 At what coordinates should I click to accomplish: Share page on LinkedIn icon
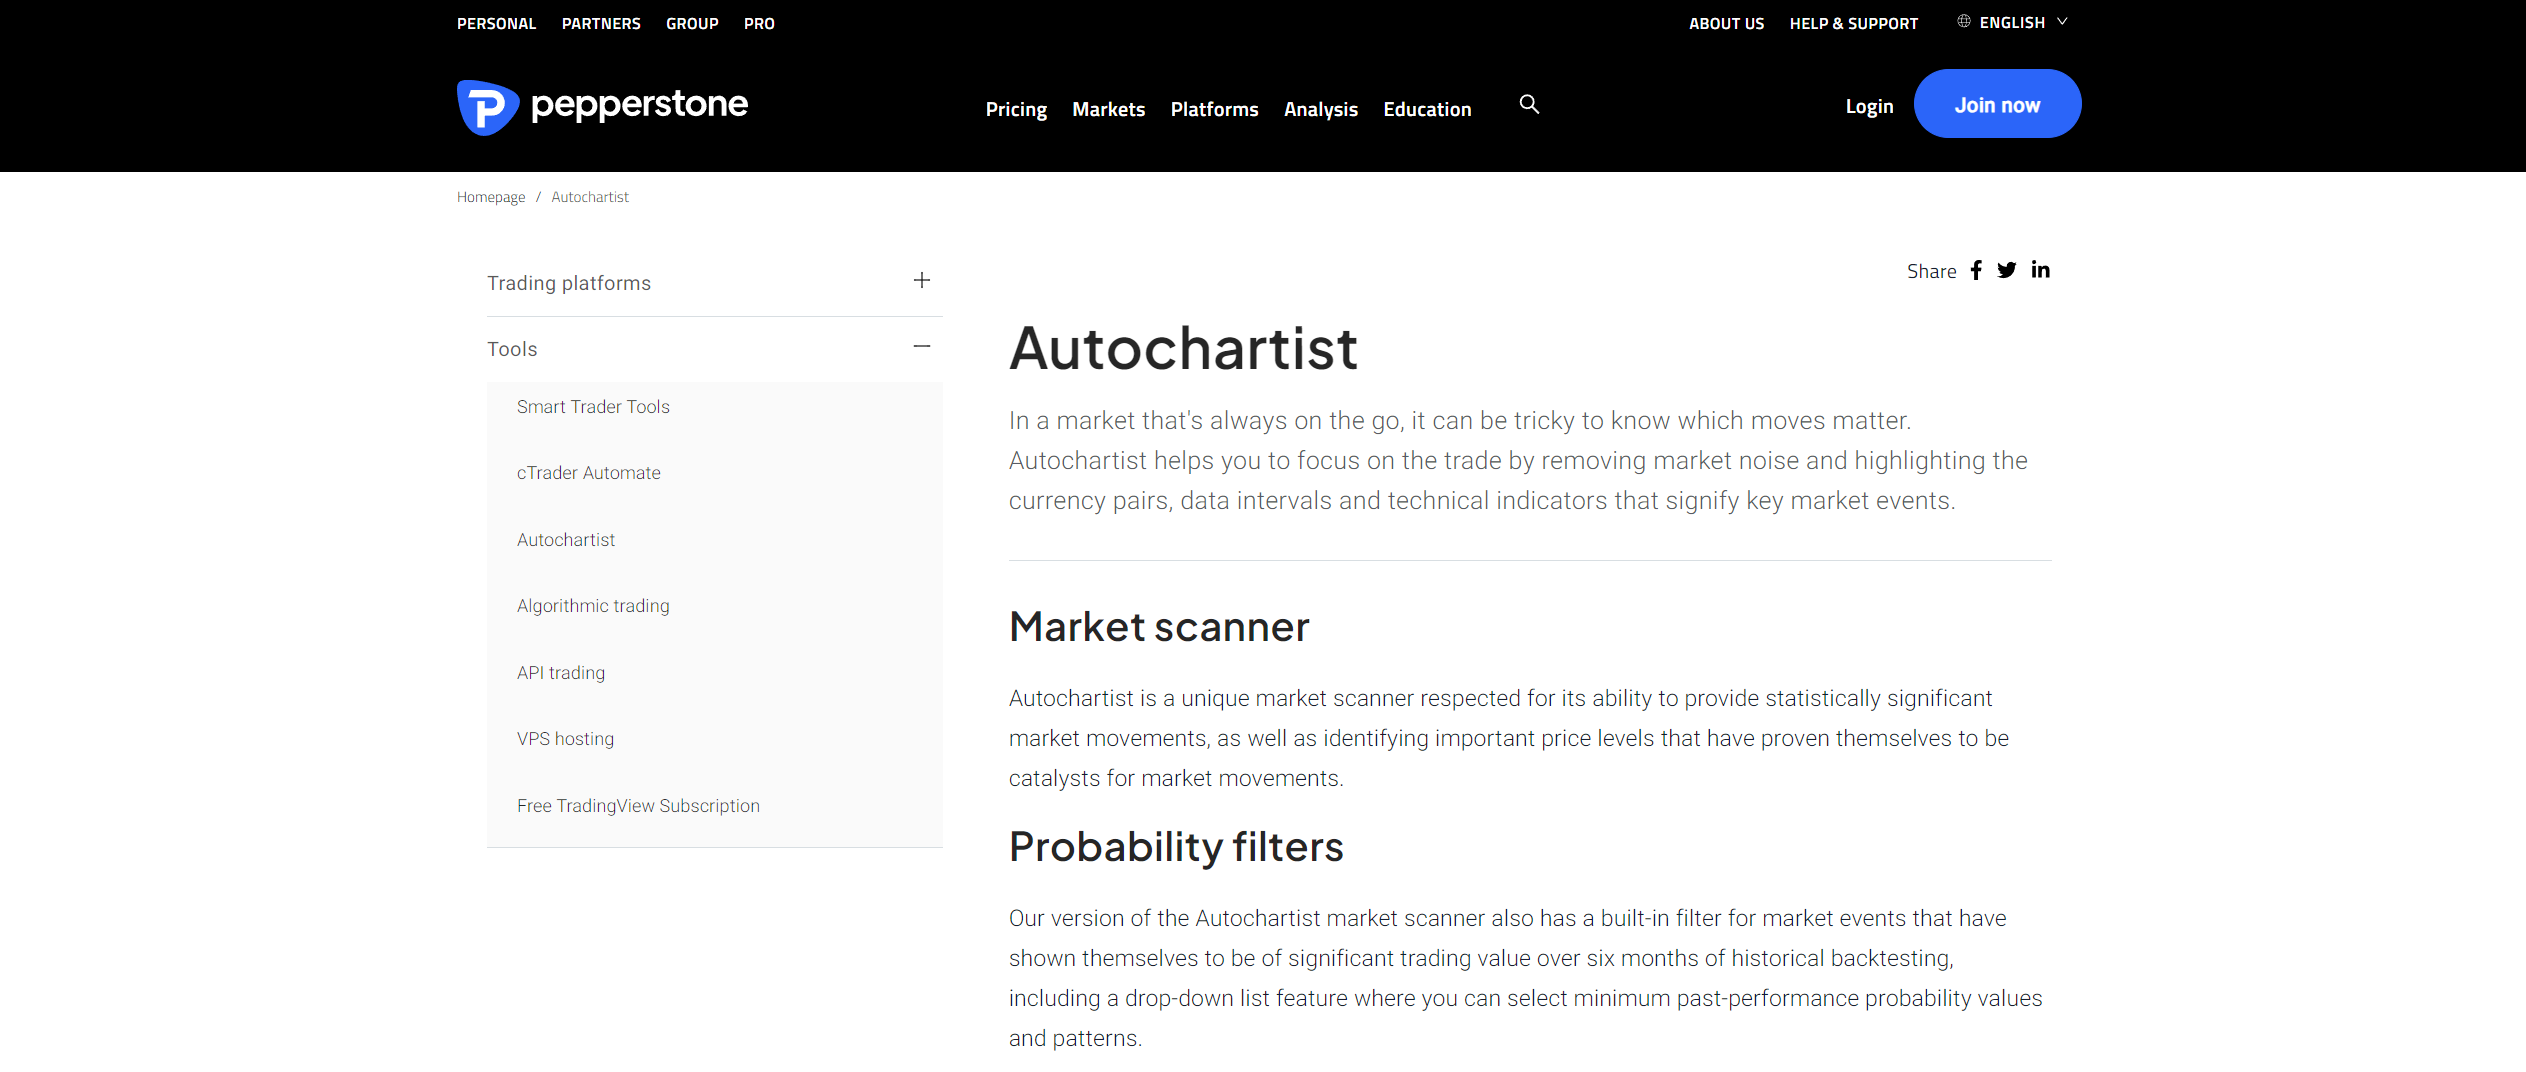pos(2040,270)
